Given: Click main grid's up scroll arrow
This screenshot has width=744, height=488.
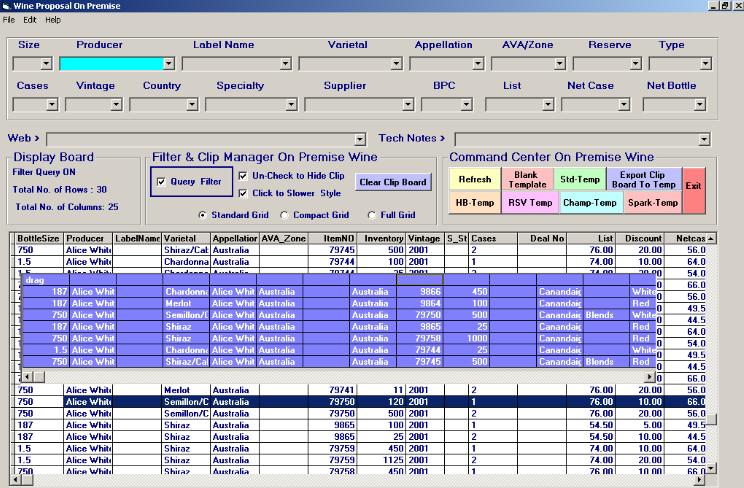Looking at the screenshot, I should [711, 238].
